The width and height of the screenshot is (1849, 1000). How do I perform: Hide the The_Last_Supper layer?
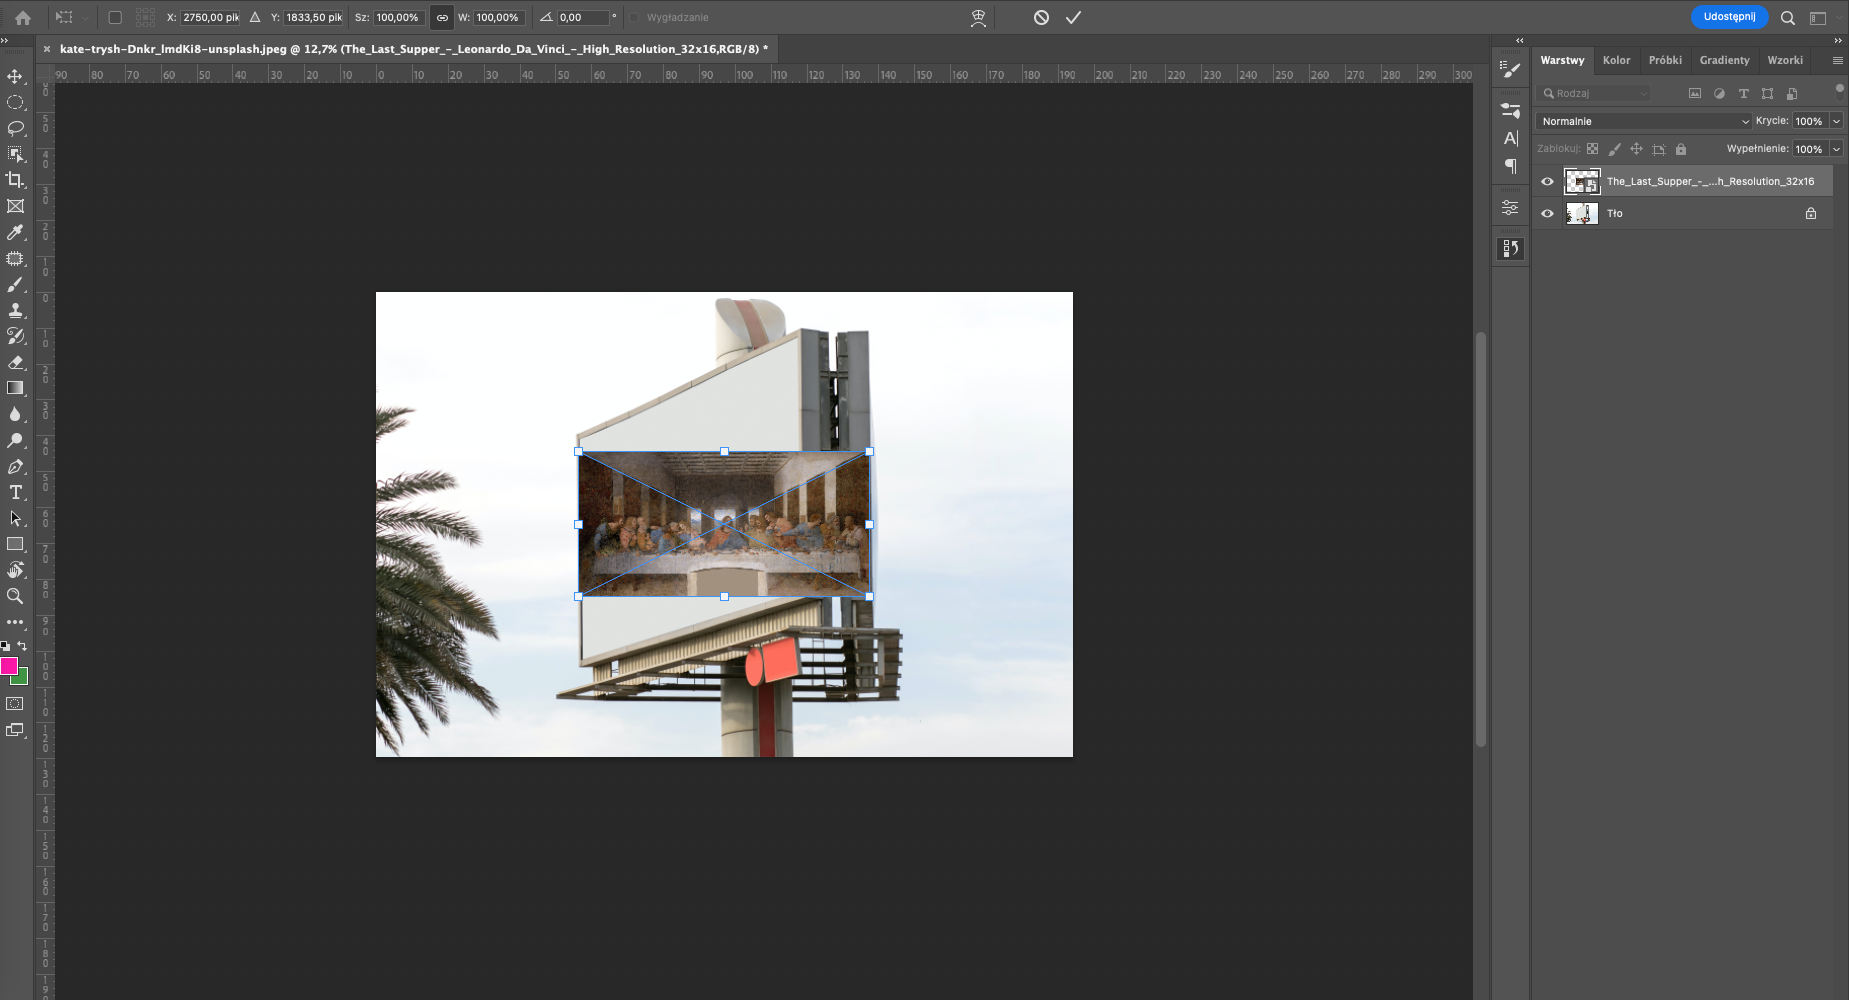click(1547, 181)
